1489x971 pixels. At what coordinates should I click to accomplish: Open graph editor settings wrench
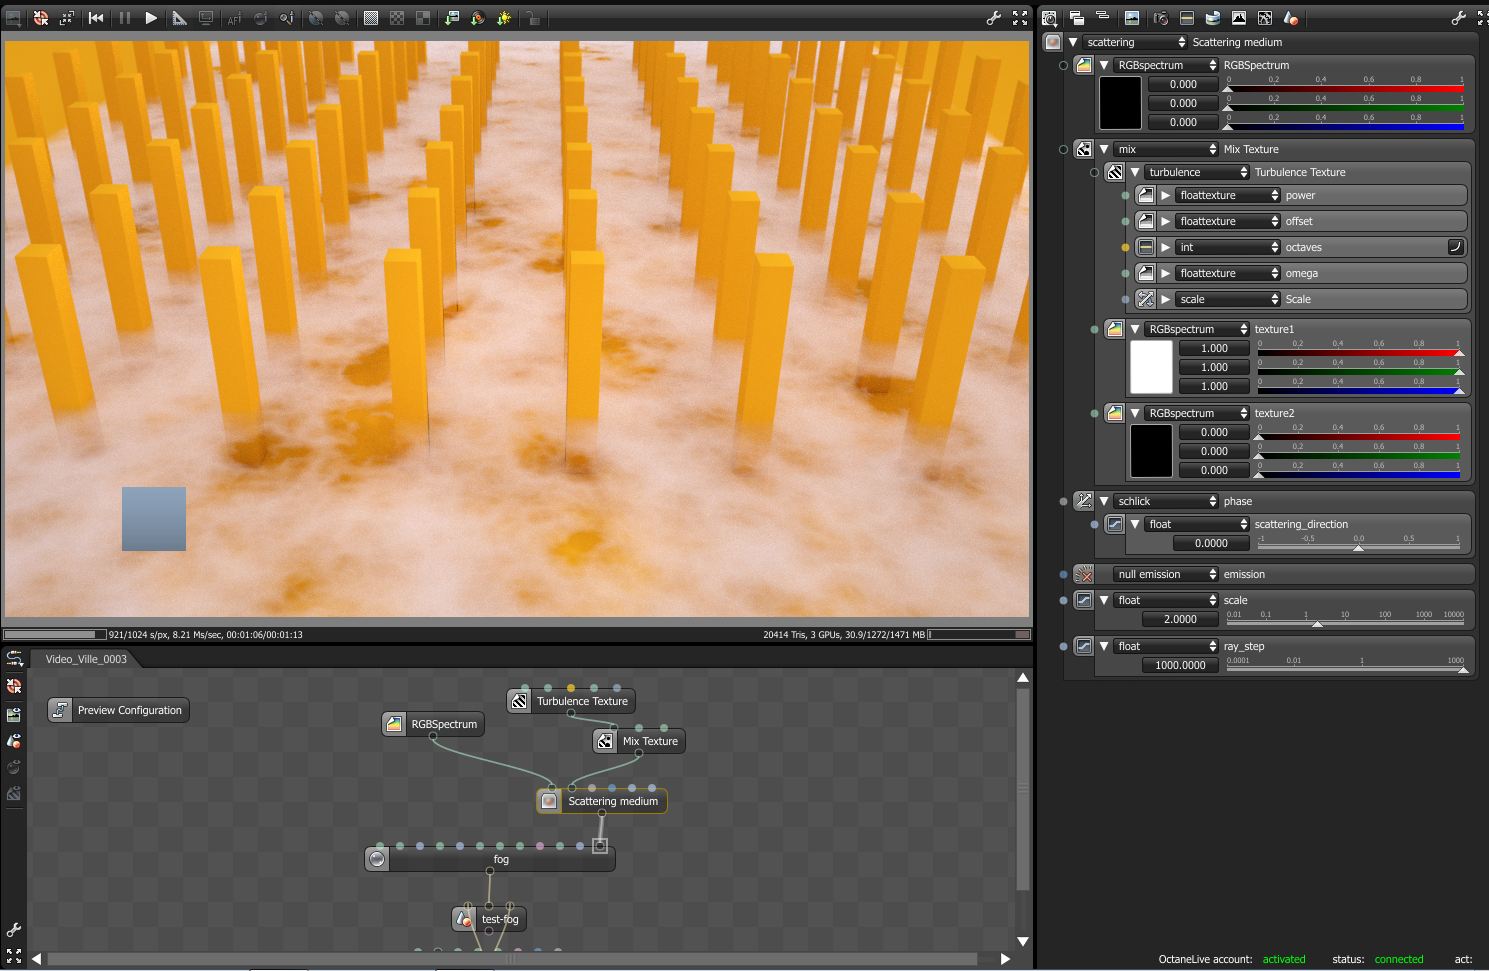coord(14,930)
